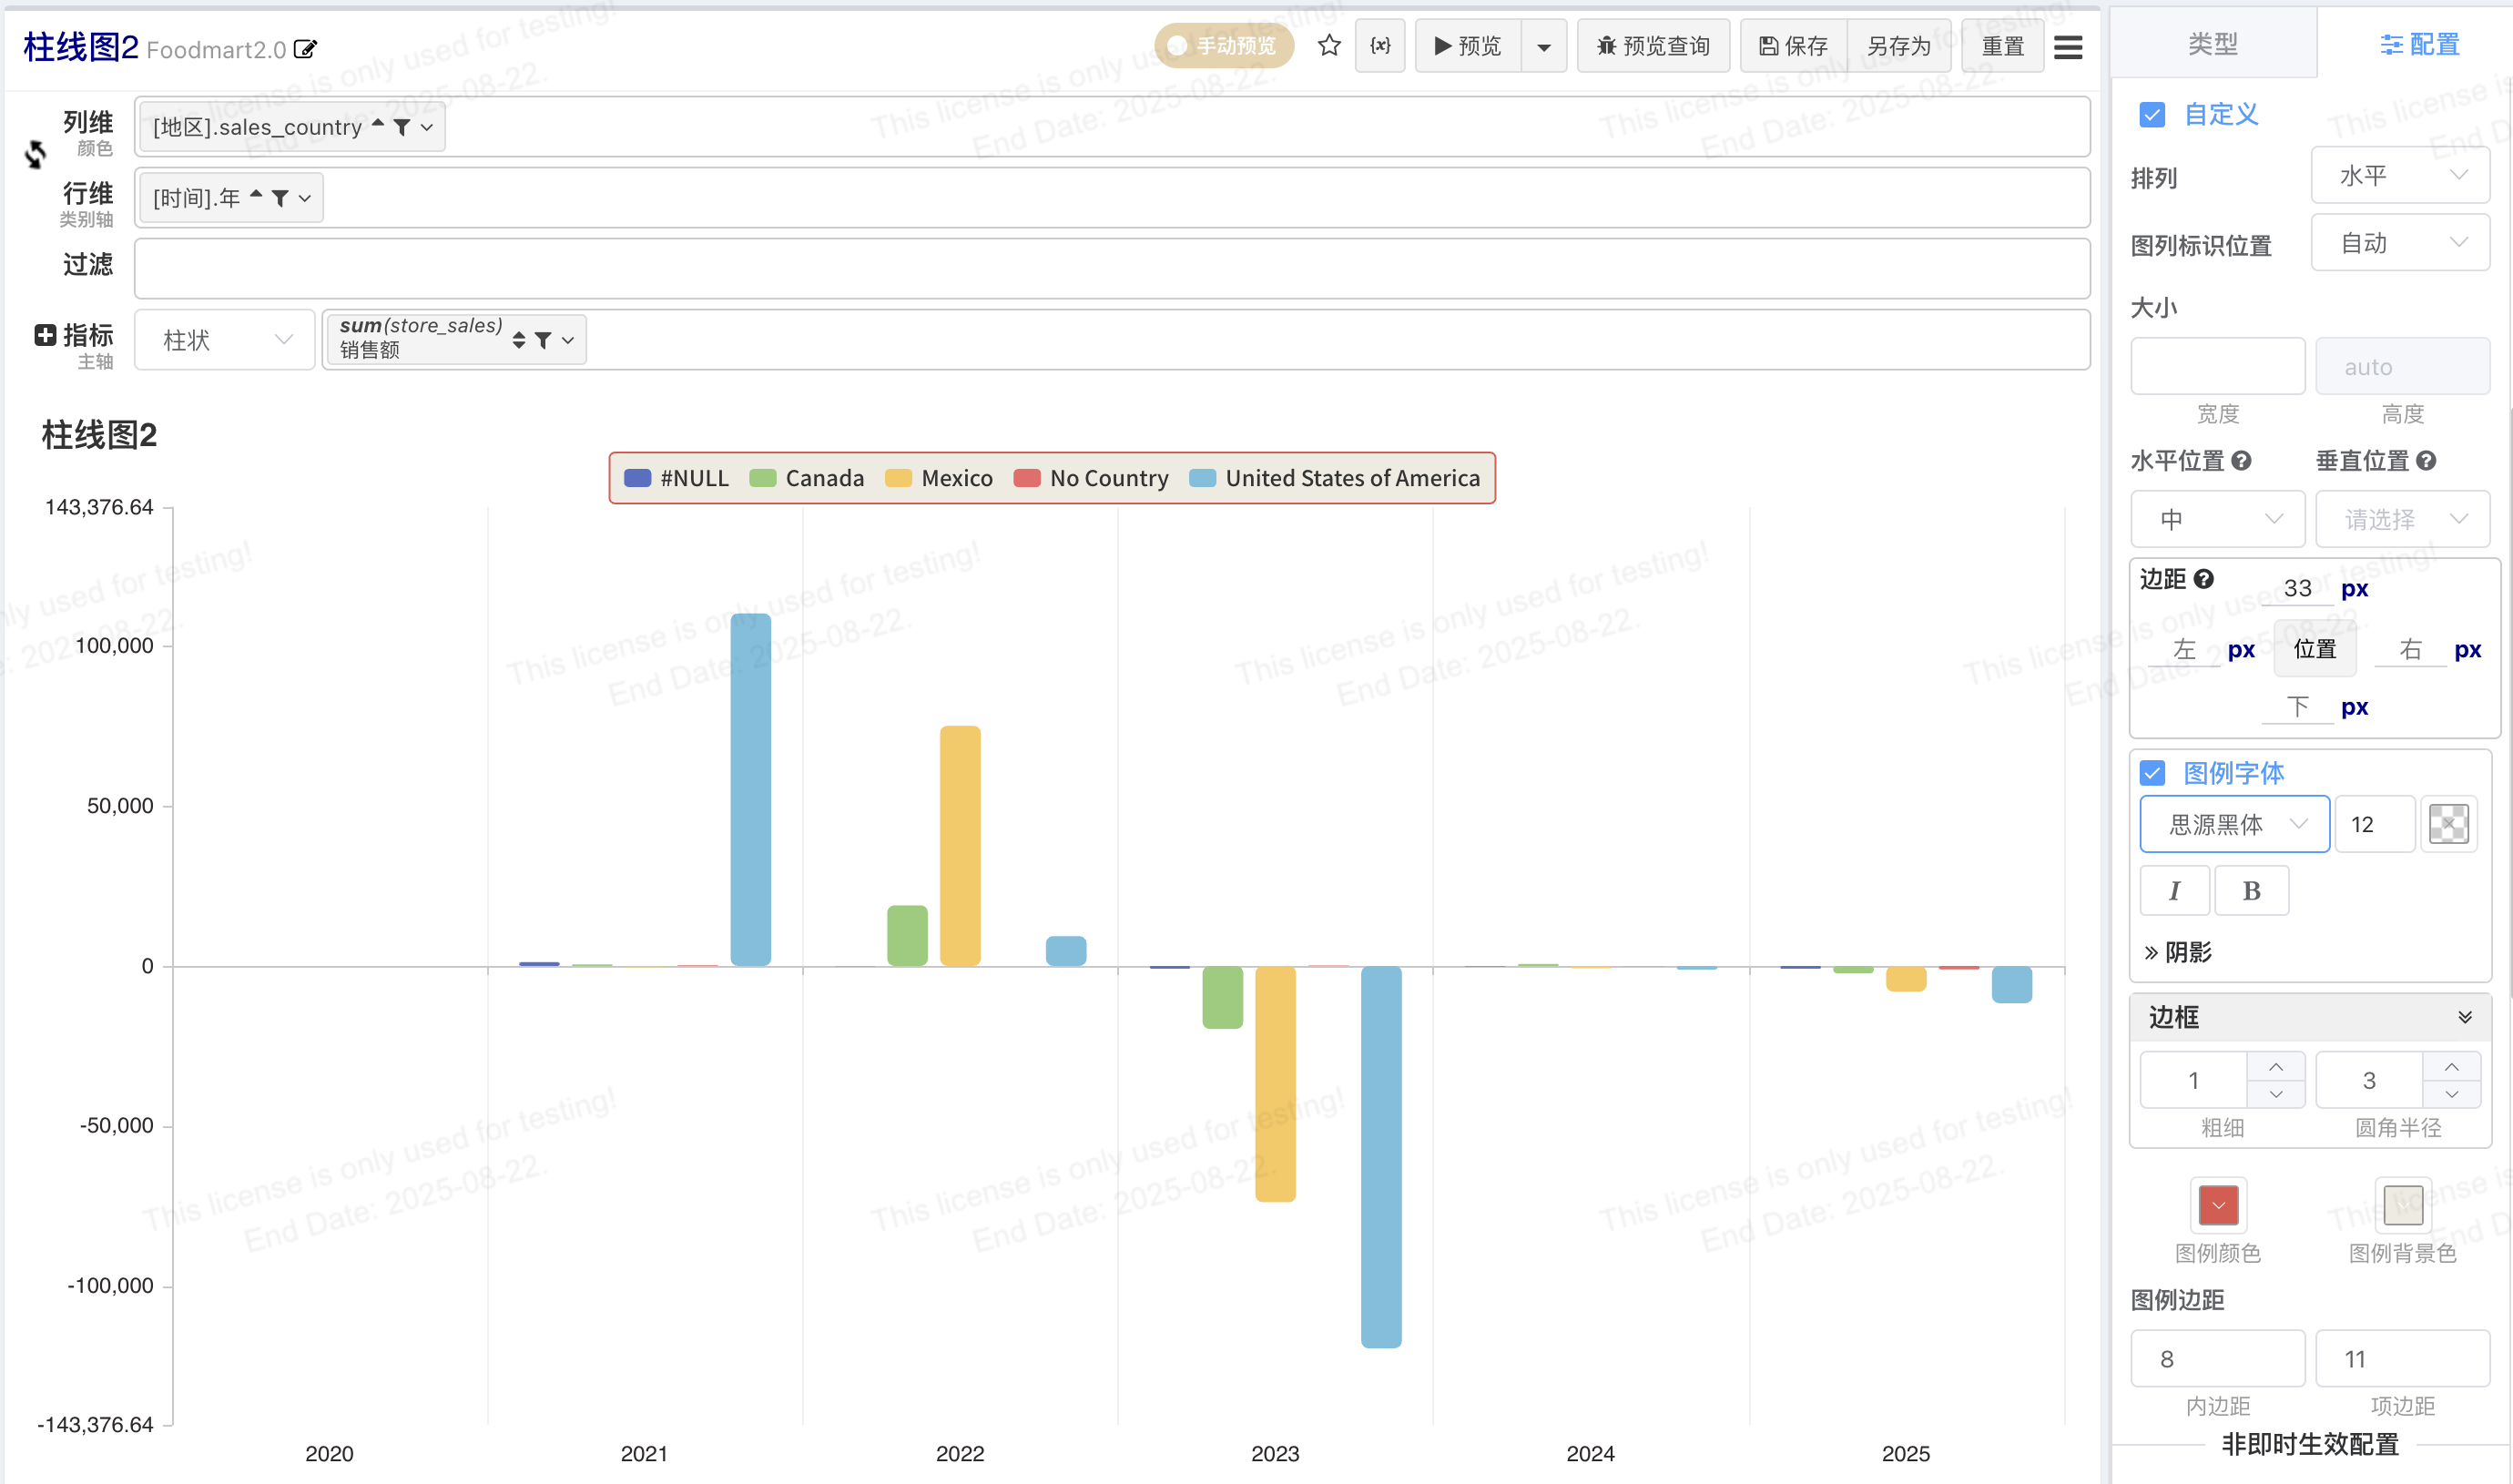Click the variables {x} icon button
The image size is (2513, 1484).
[x=1380, y=46]
